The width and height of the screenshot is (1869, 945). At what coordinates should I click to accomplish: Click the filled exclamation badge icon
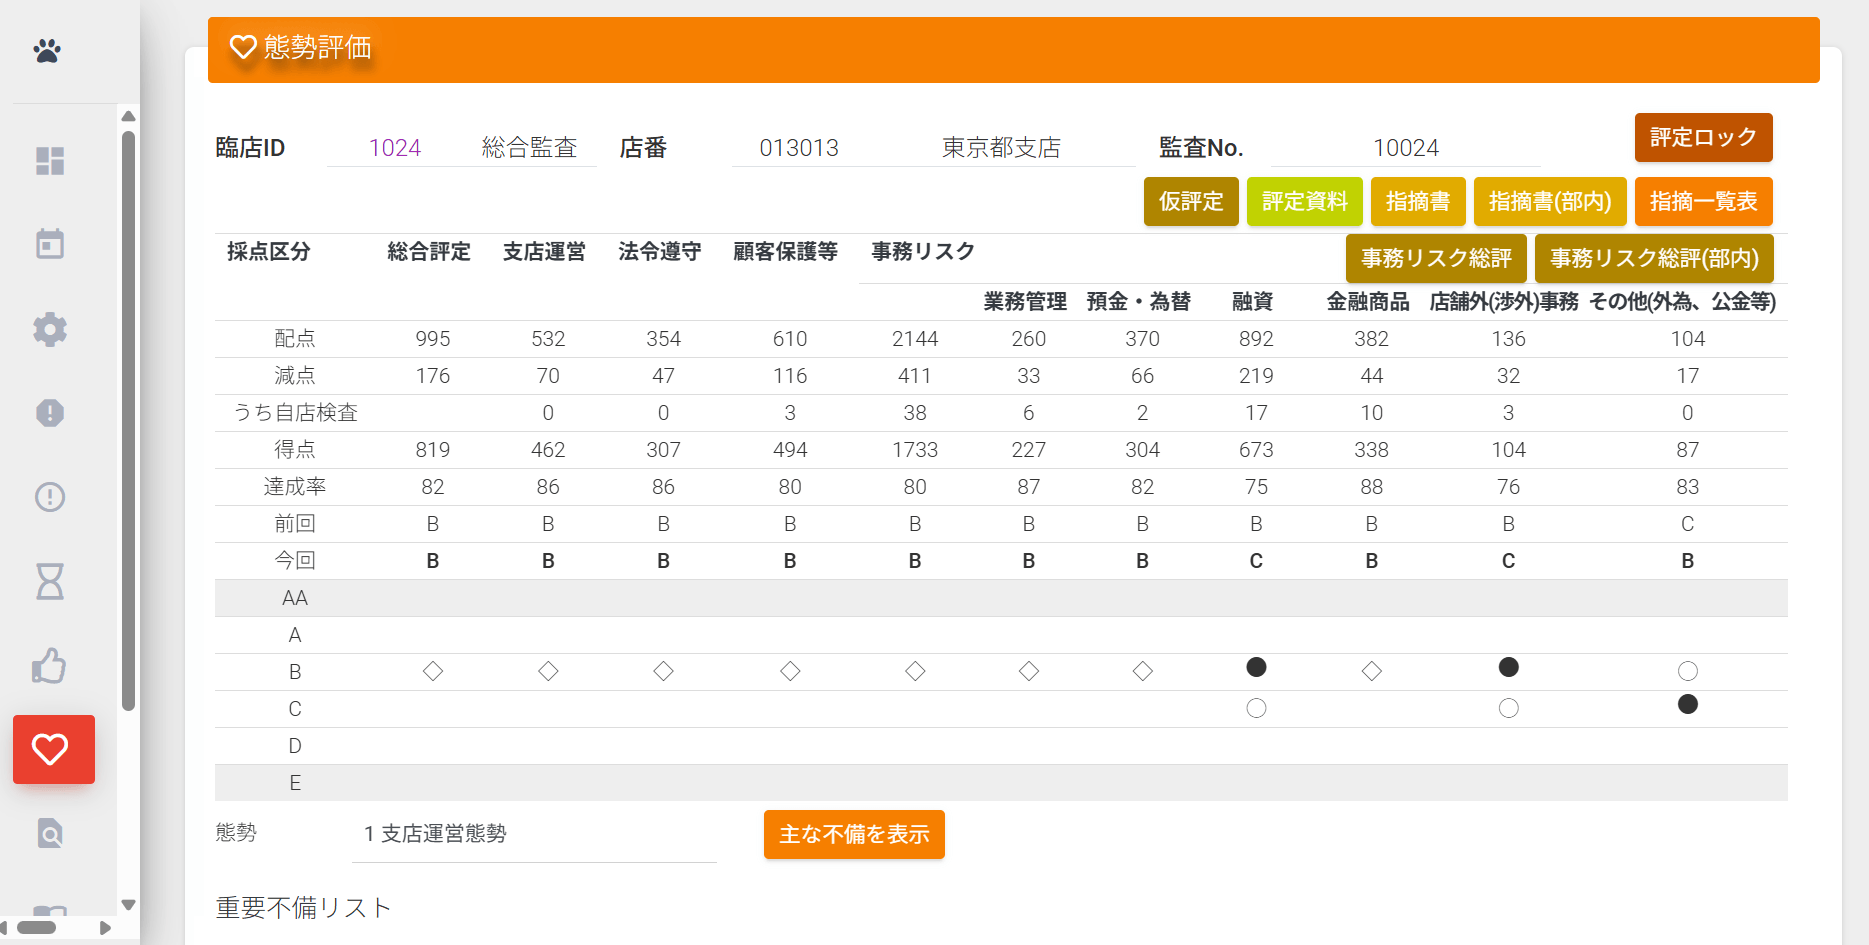click(x=50, y=413)
